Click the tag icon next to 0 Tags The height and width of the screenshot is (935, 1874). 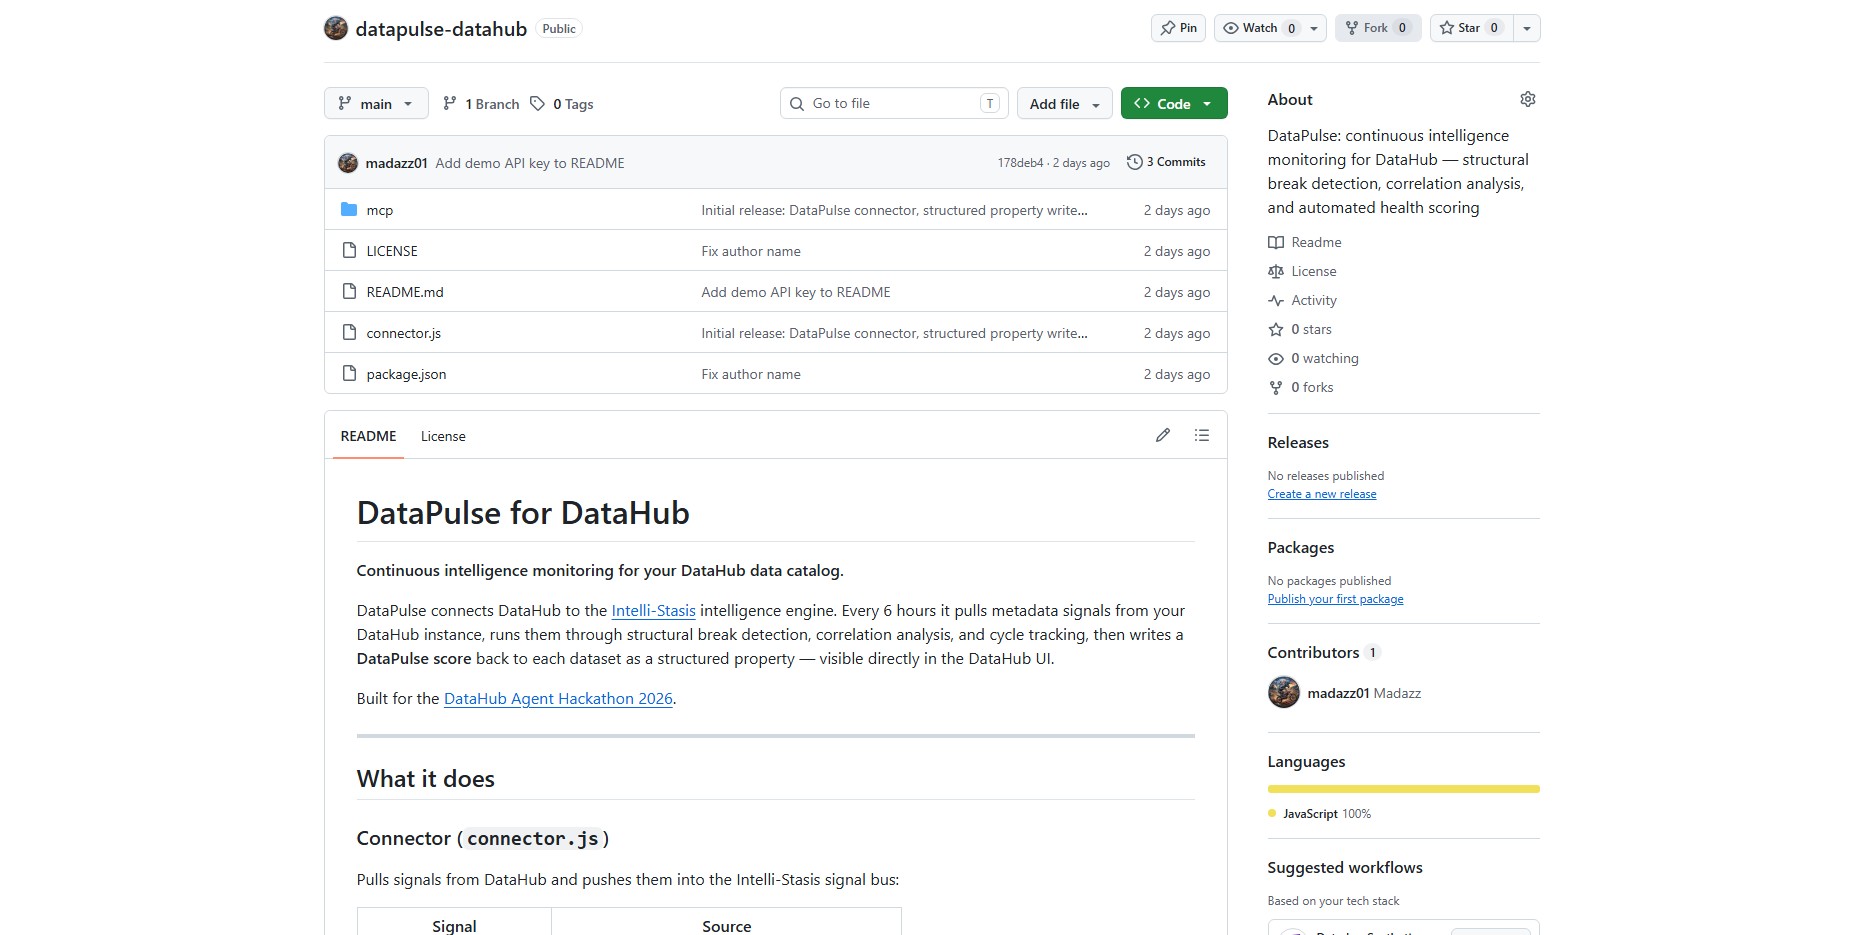click(x=537, y=103)
